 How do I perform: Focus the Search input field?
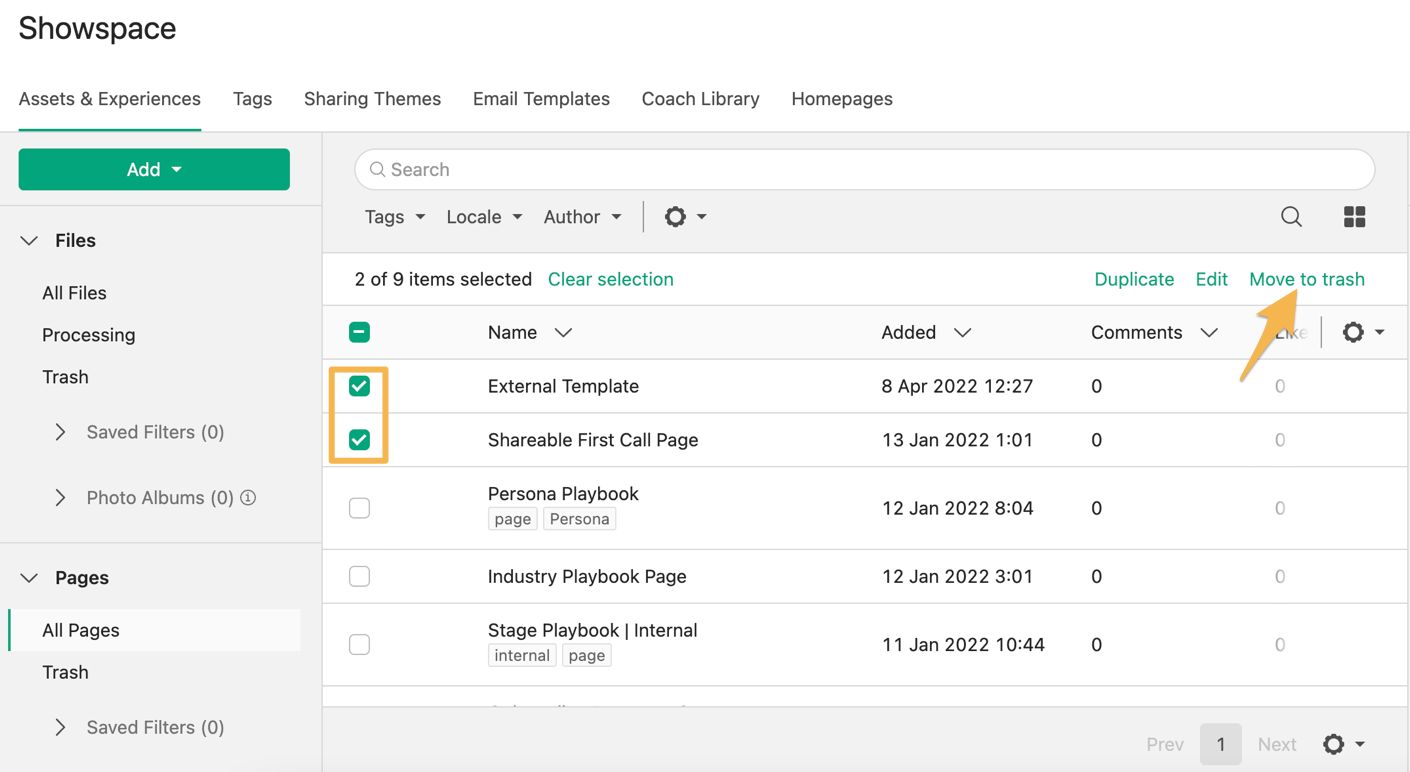click(865, 170)
